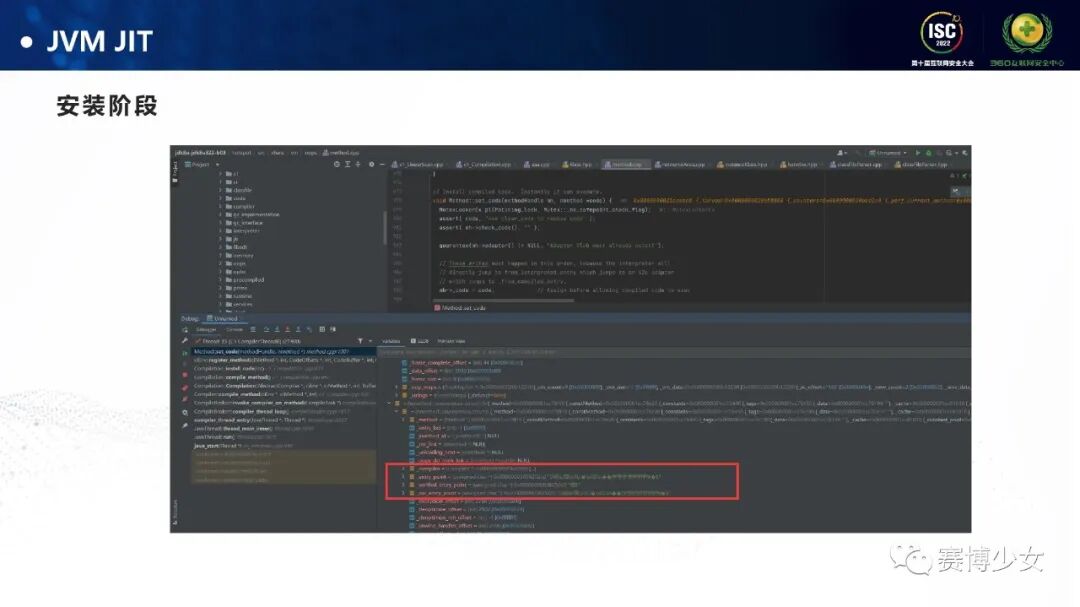1080x607 pixels.
Task: Open the Memory View tab
Action: tap(451, 341)
